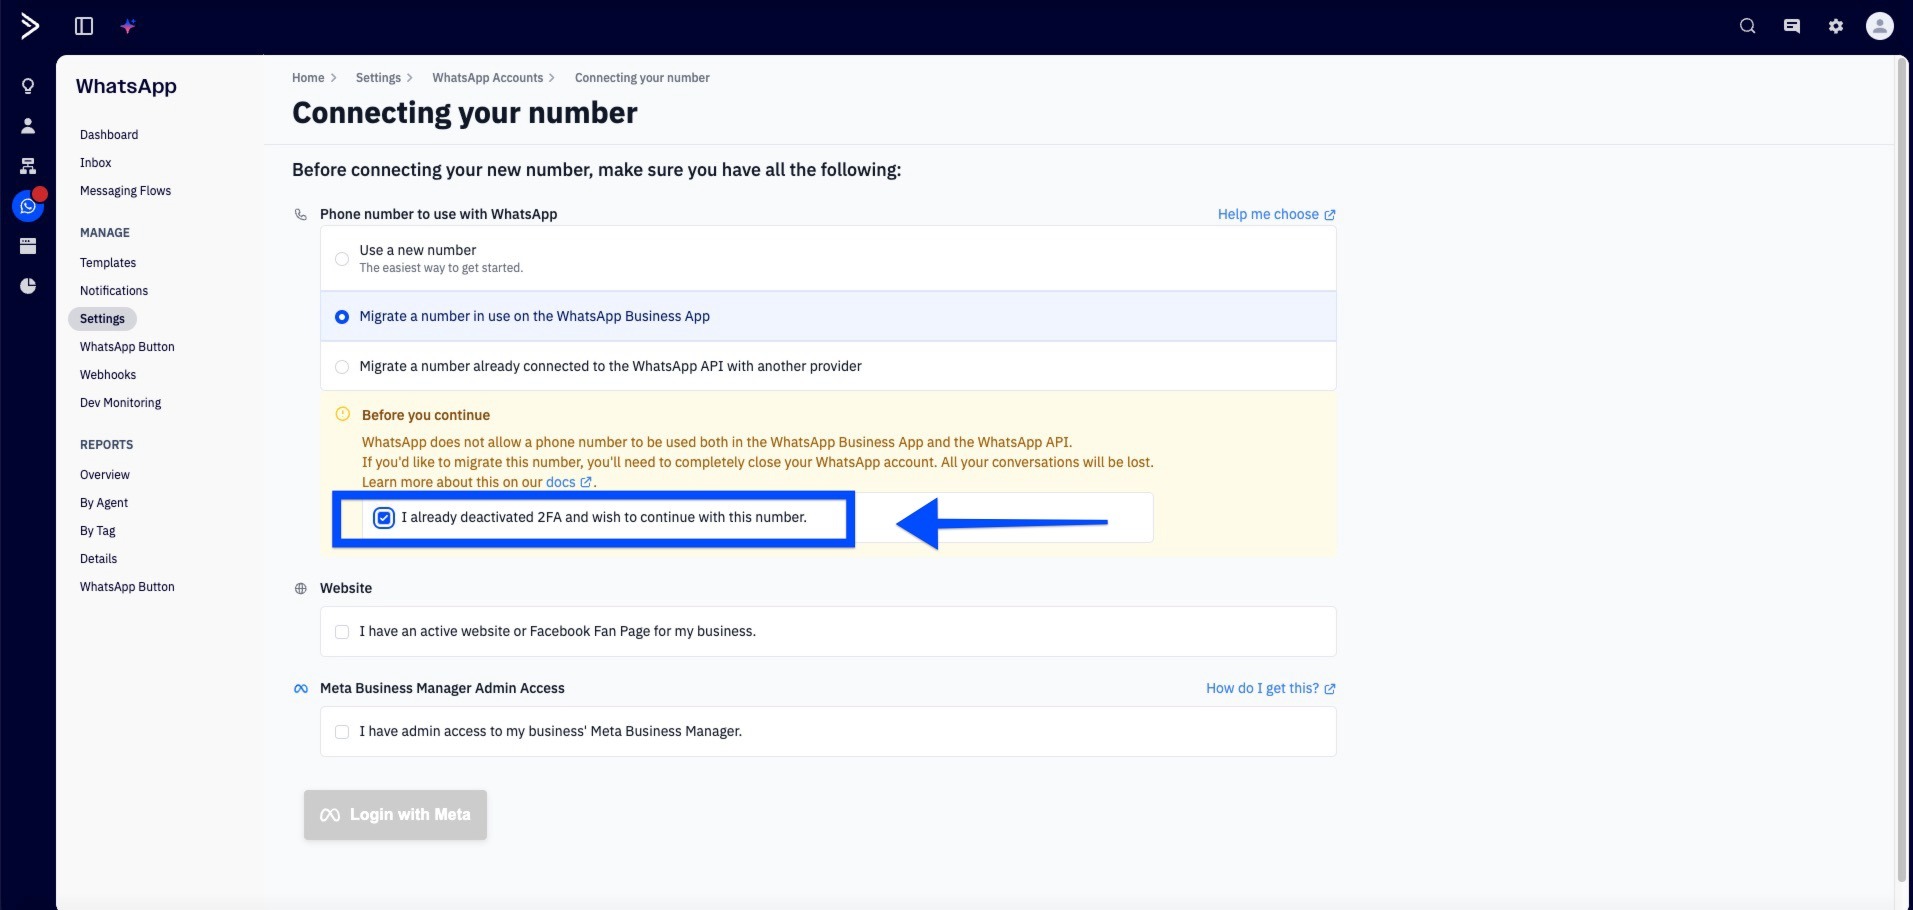Screen dimensions: 1913x910
Task: Open Messaging Flows in sidebar
Action: pyautogui.click(x=125, y=191)
